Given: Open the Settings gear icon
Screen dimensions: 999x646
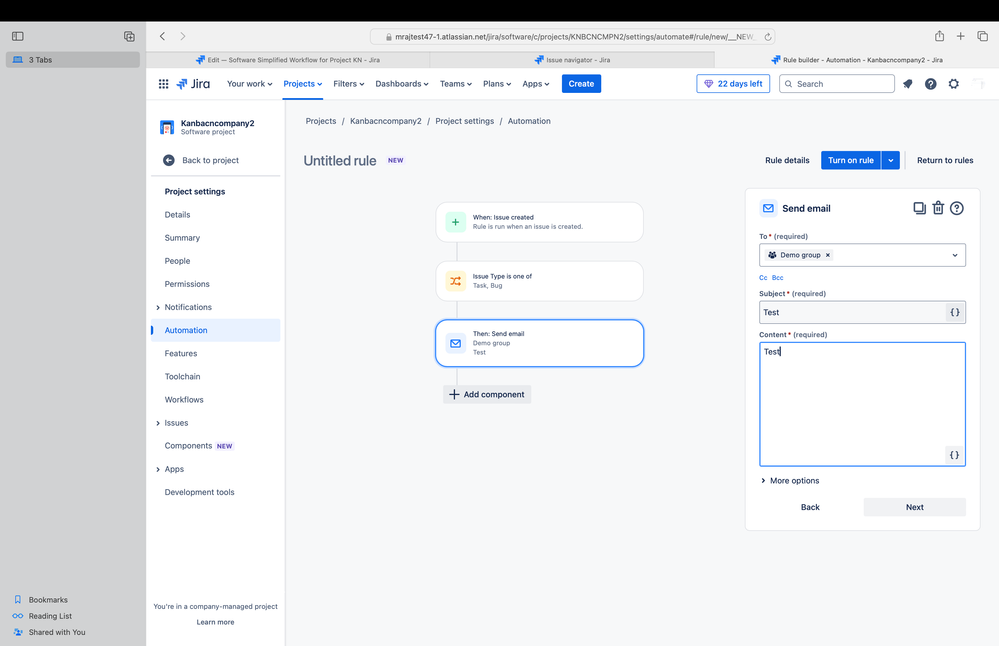Looking at the screenshot, I should pos(953,83).
